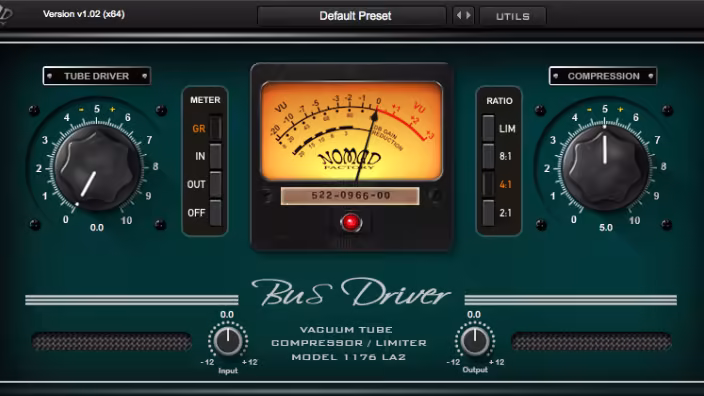Screen dimensions: 704x396
Task: Click MODEL 1176 LA2 text
Action: (x=349, y=357)
